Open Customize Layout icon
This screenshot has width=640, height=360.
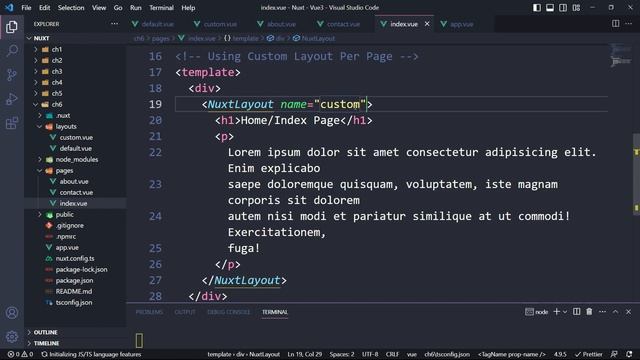tap(576, 8)
